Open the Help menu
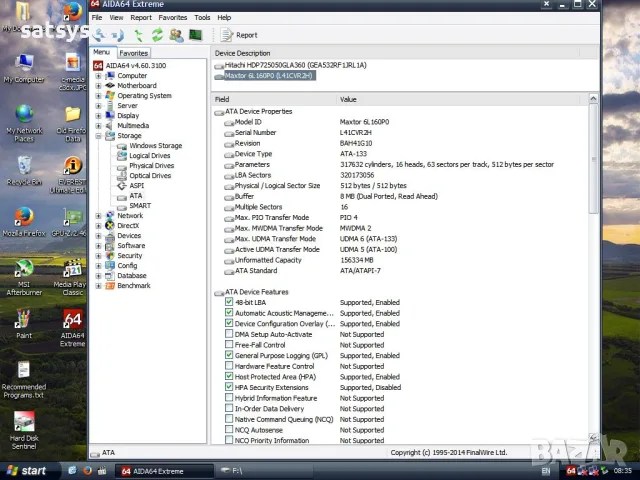This screenshot has height=480, width=640. coord(224,18)
